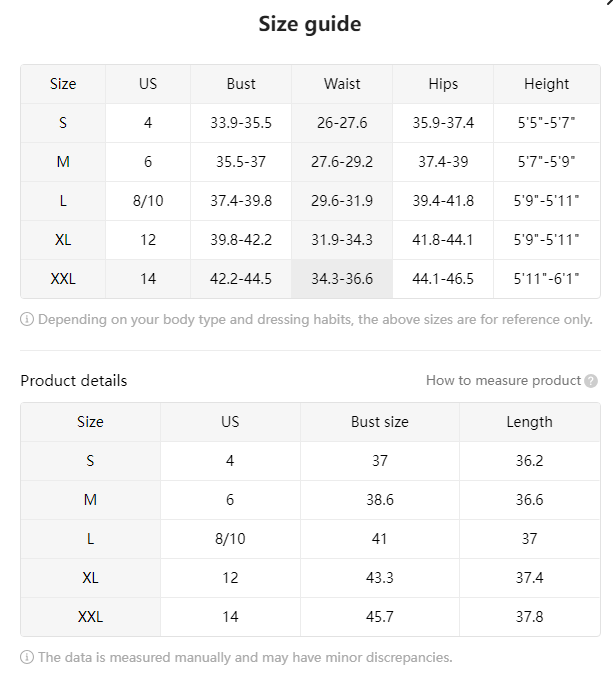This screenshot has width=613, height=695.
Task: Click the Size guide title
Action: (x=310, y=23)
